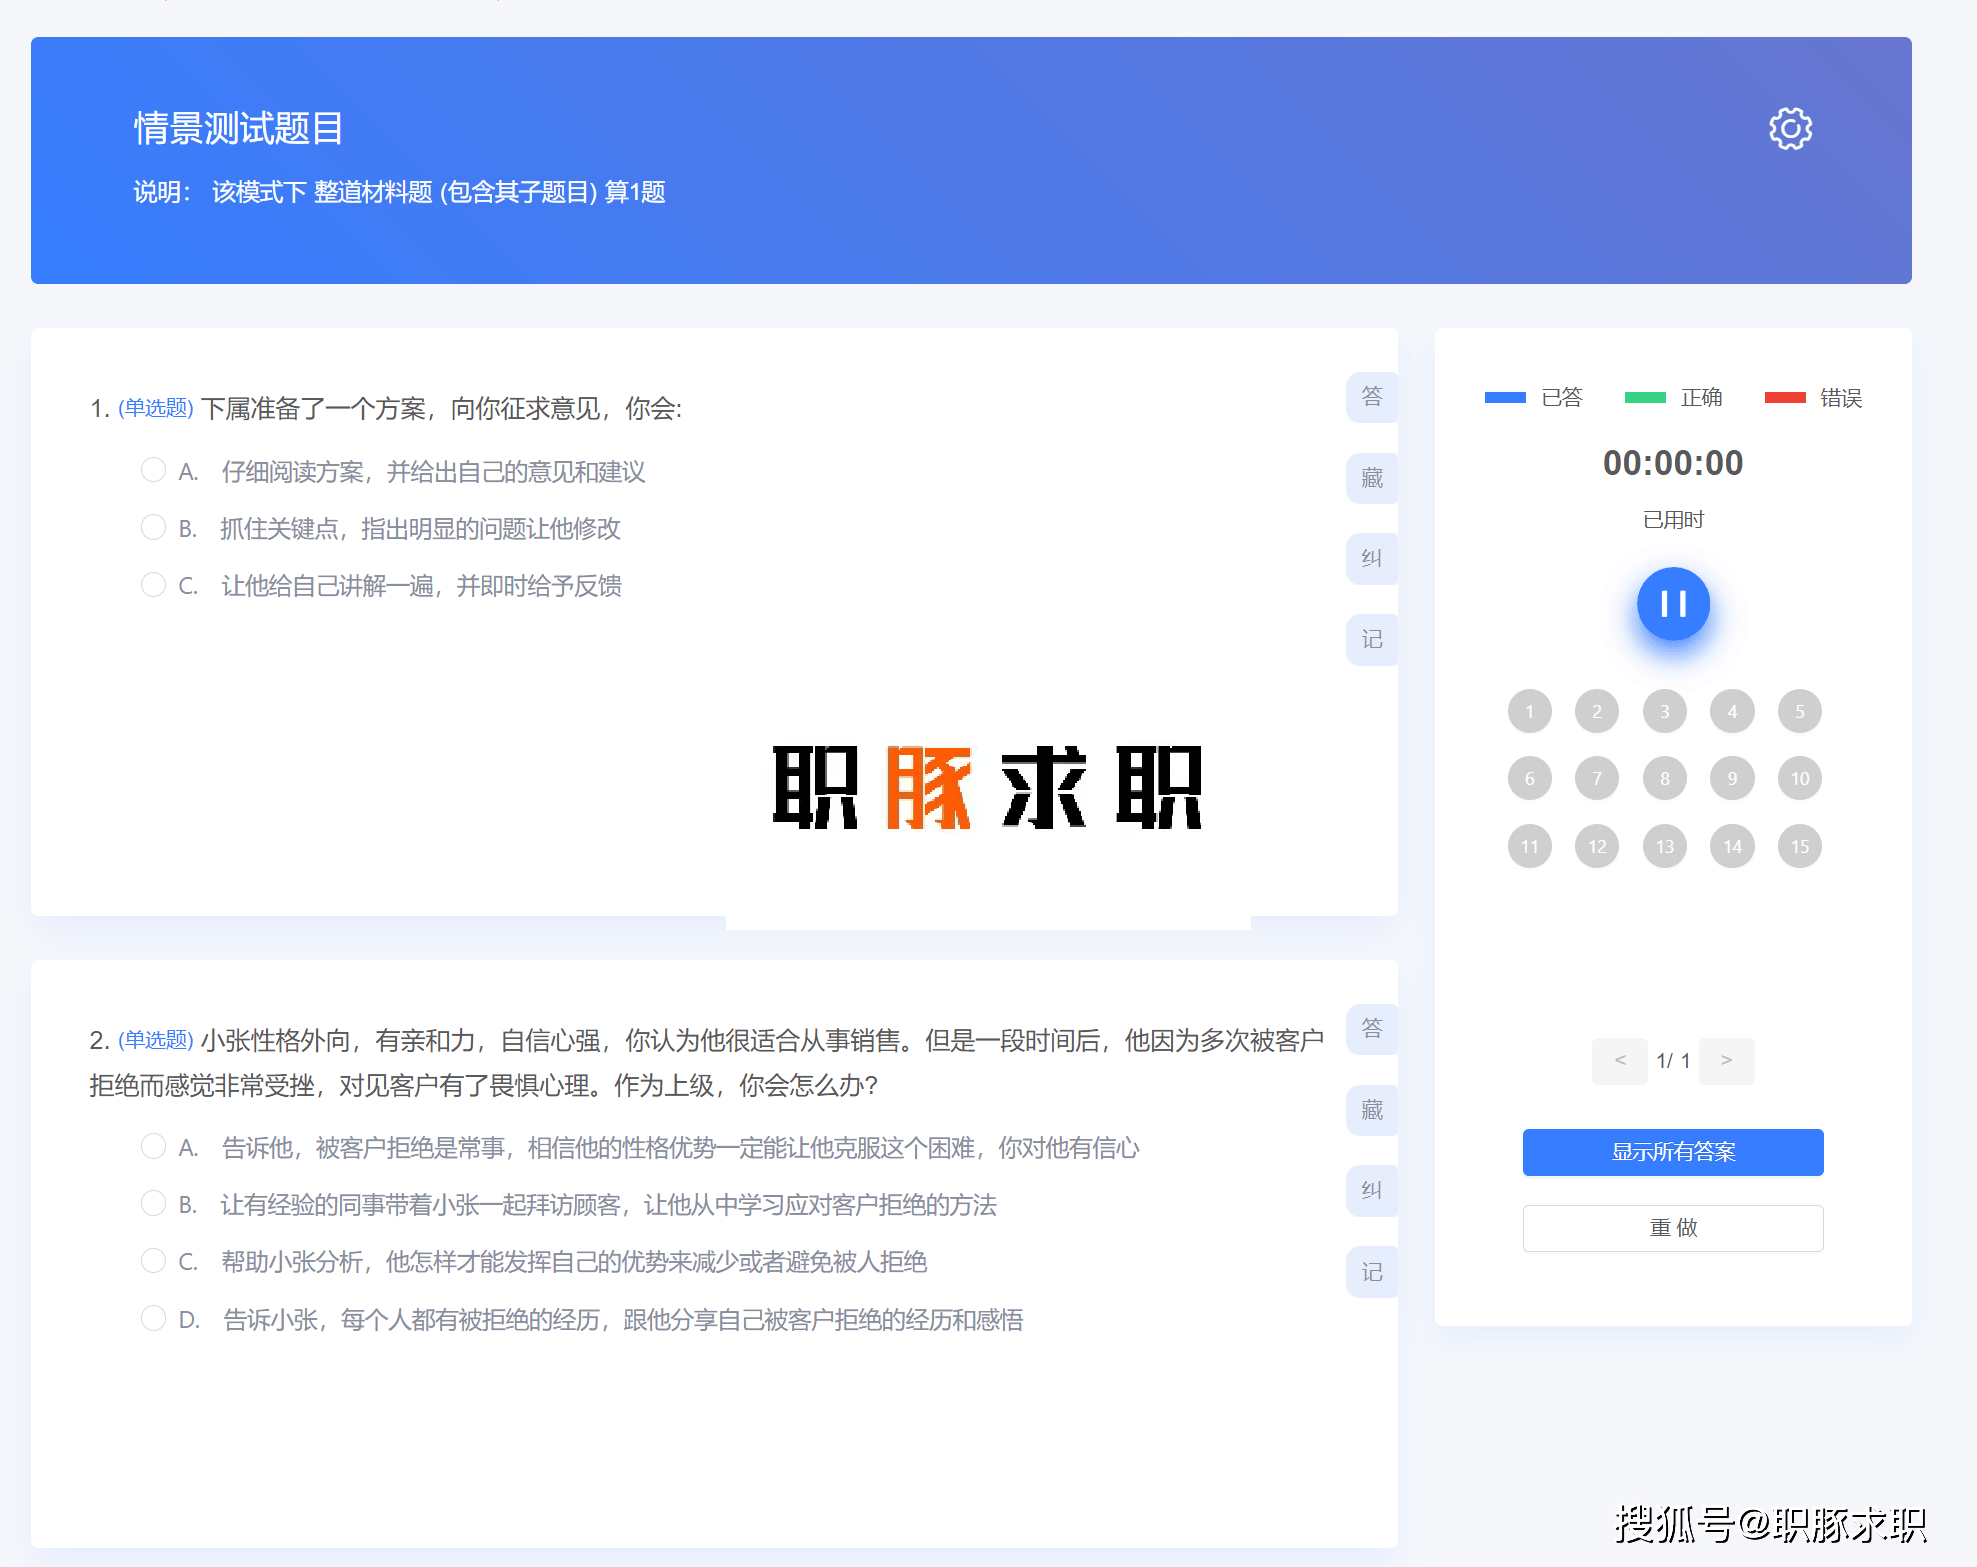Click the 重做 redo button

tap(1672, 1228)
